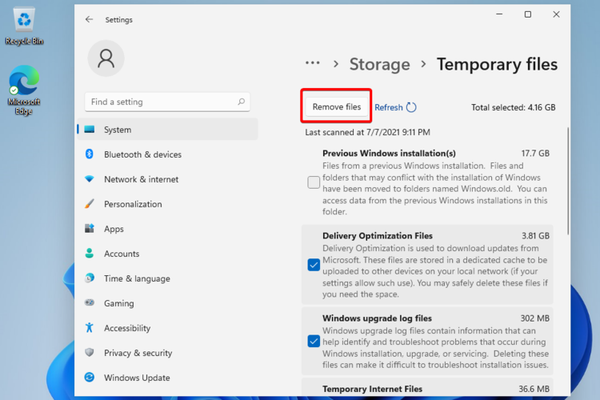Close the Settings window
The height and width of the screenshot is (400, 600).
point(556,15)
